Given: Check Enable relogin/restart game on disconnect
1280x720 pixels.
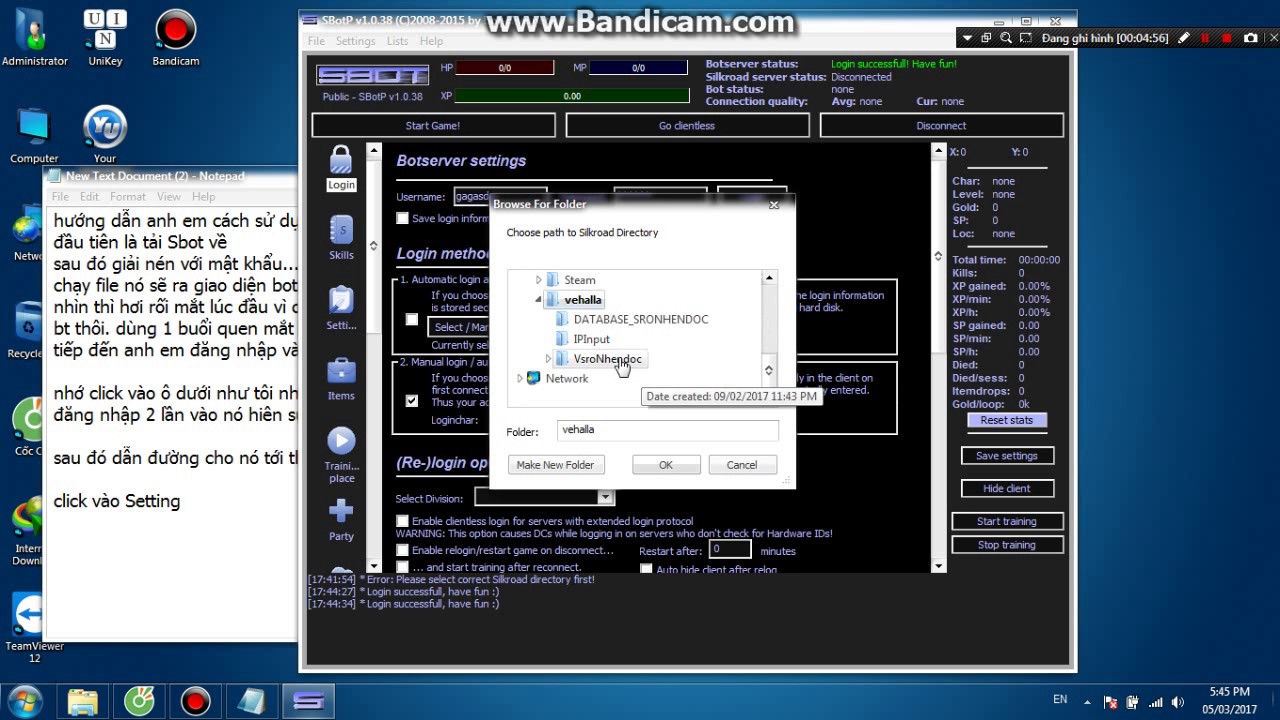Looking at the screenshot, I should click(402, 550).
